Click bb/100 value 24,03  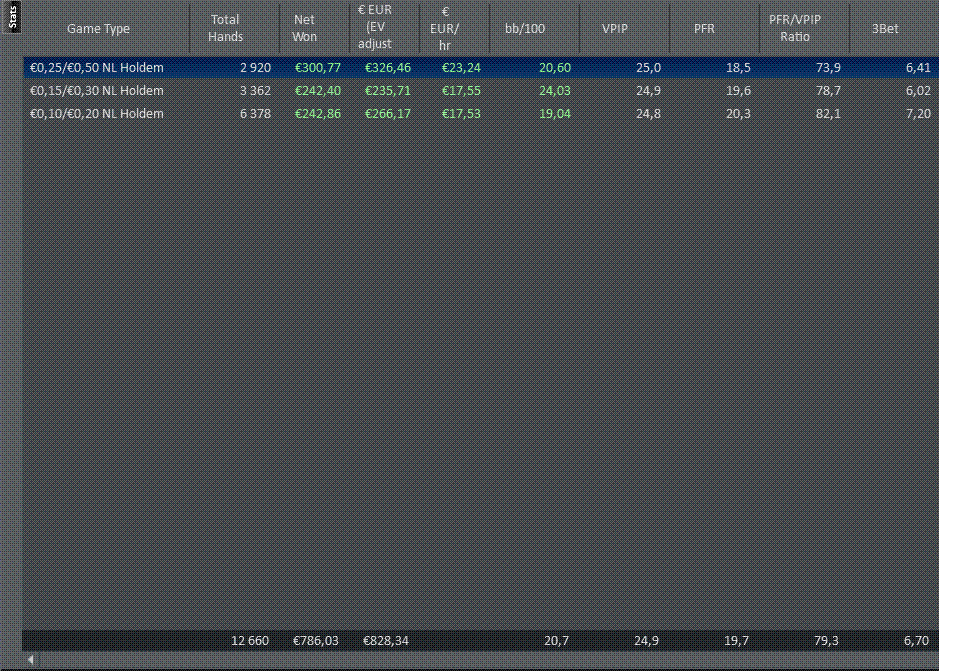point(555,91)
